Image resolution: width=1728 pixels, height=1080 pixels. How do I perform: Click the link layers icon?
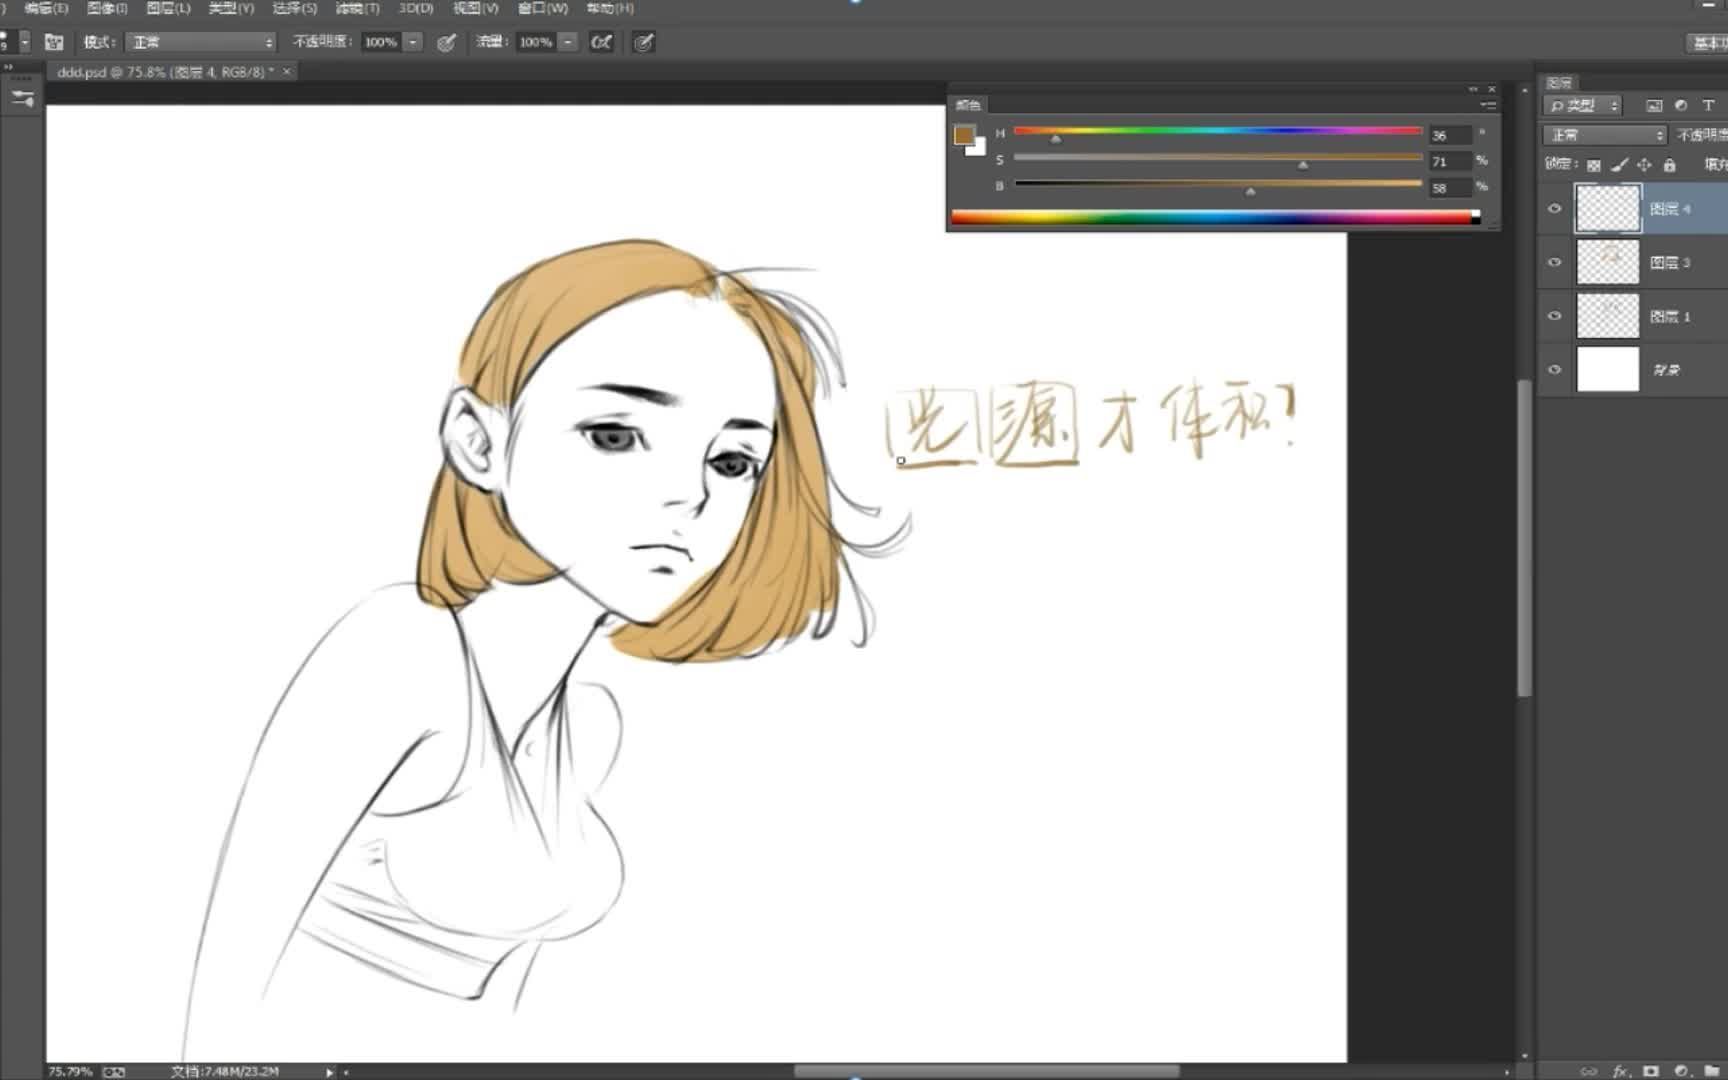1589,1070
